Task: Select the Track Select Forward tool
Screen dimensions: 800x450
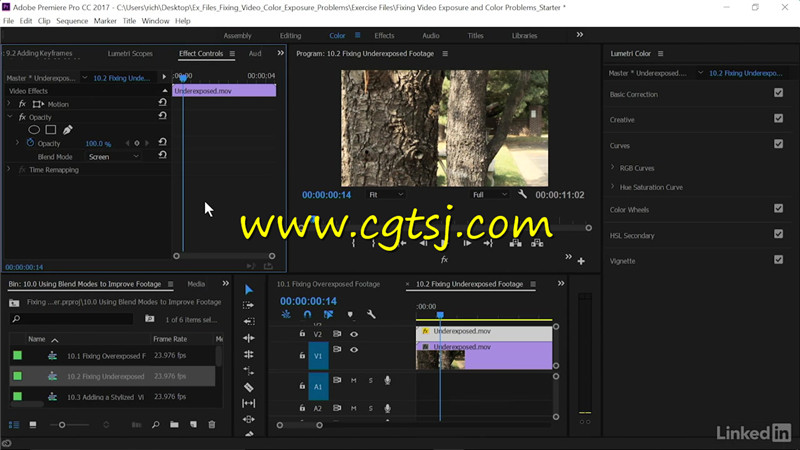Action: pyautogui.click(x=248, y=305)
